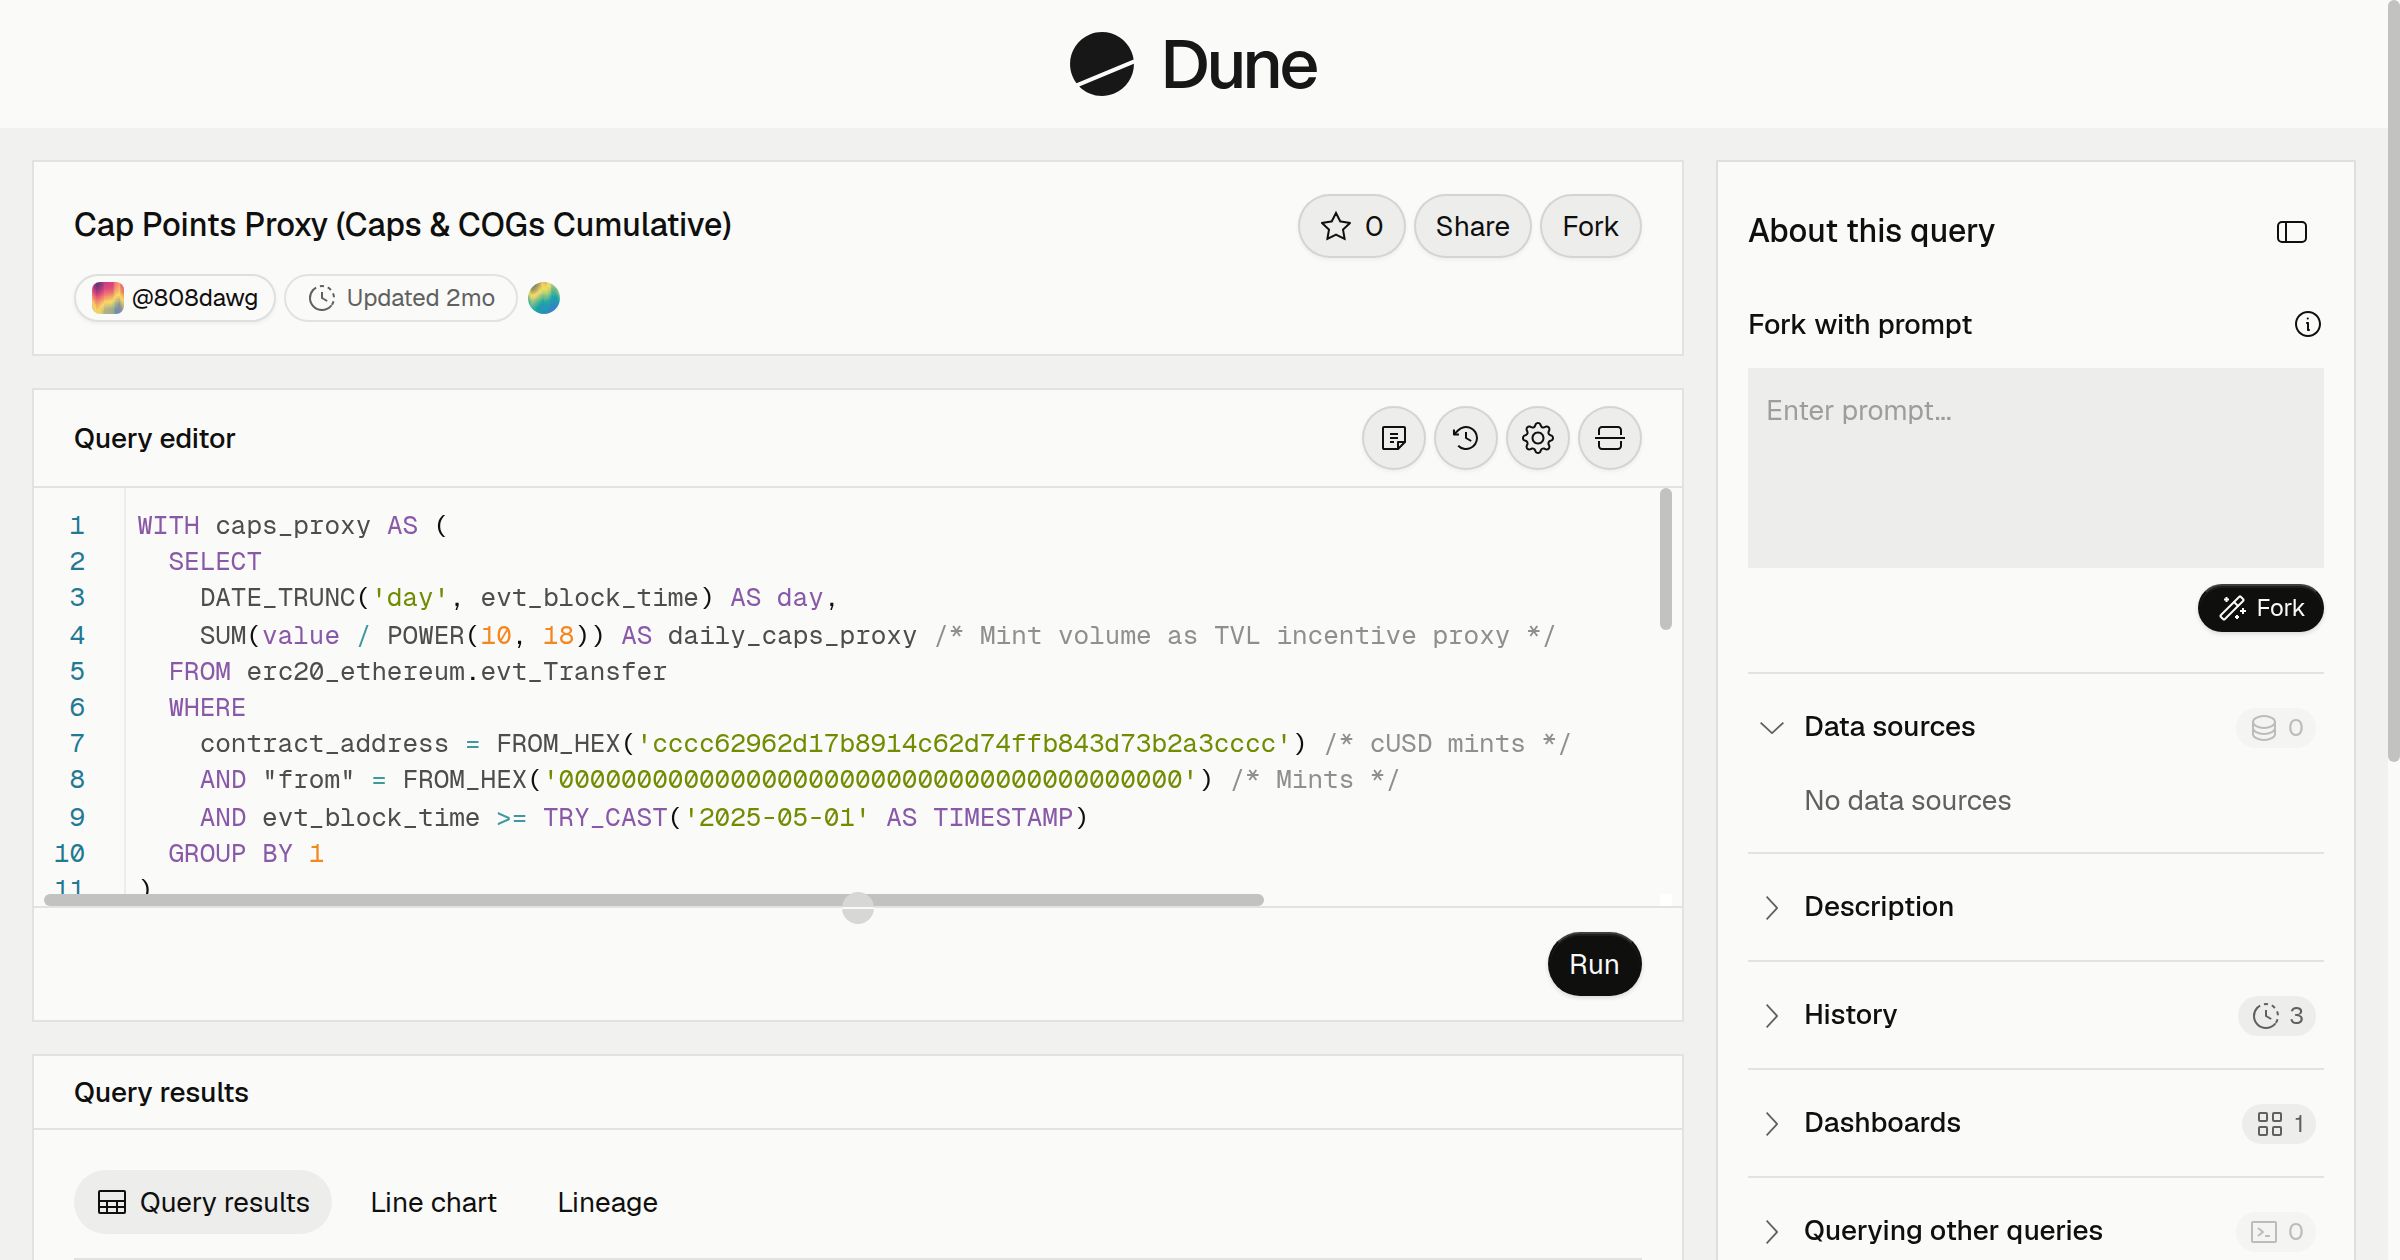Run the query
This screenshot has height=1260, width=2400.
pyautogui.click(x=1594, y=964)
